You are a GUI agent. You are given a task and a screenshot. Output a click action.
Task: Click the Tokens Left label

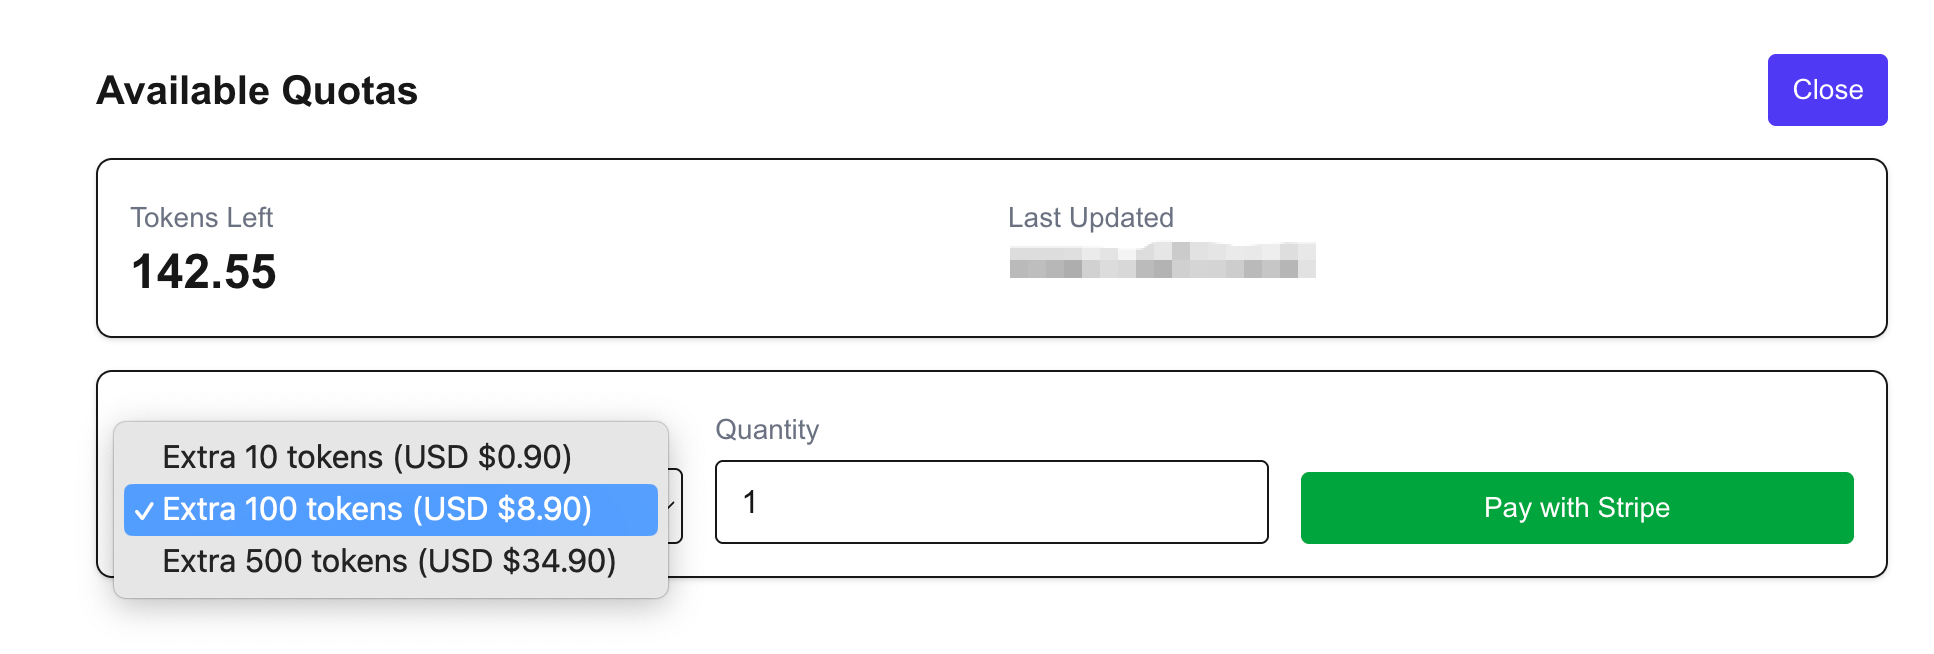coord(201,218)
